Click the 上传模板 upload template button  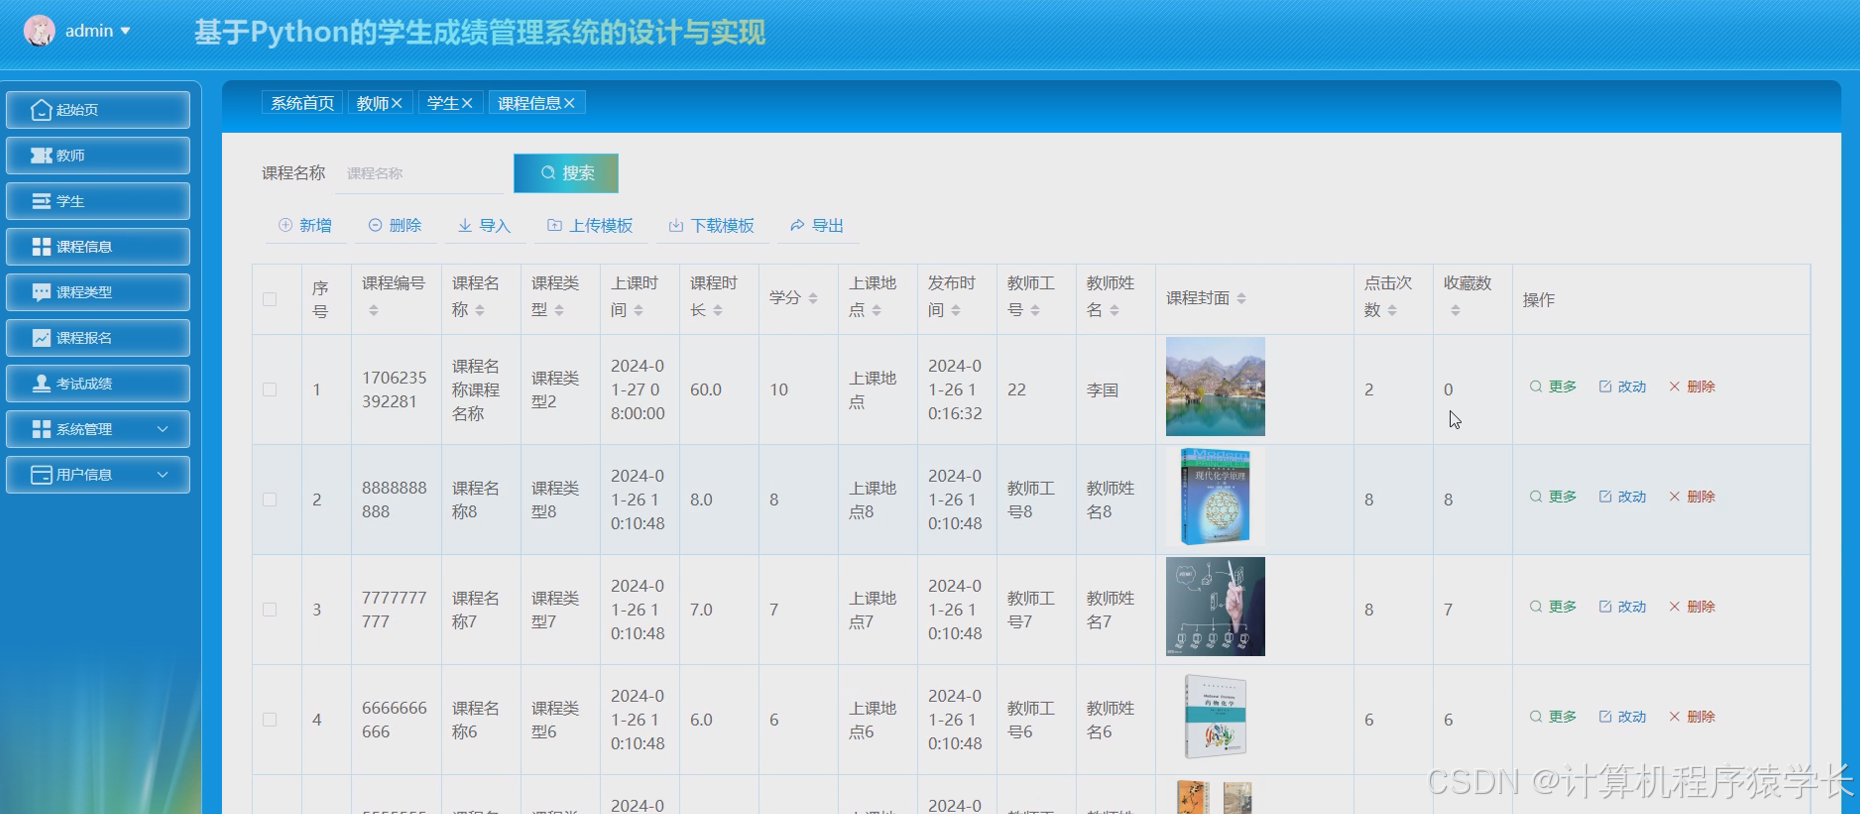[x=590, y=226]
